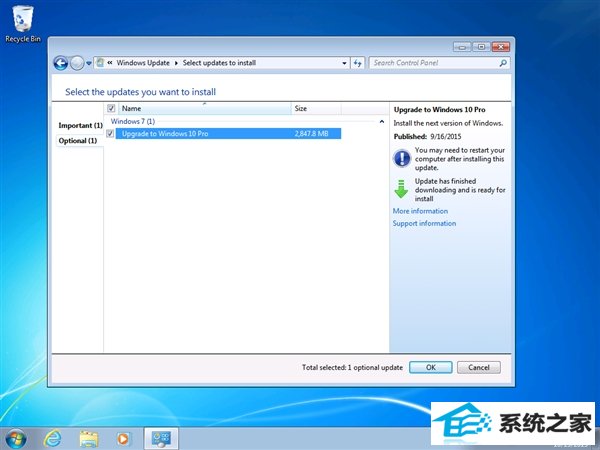This screenshot has width=600, height=450.
Task: Open the More information link
Action: (420, 211)
